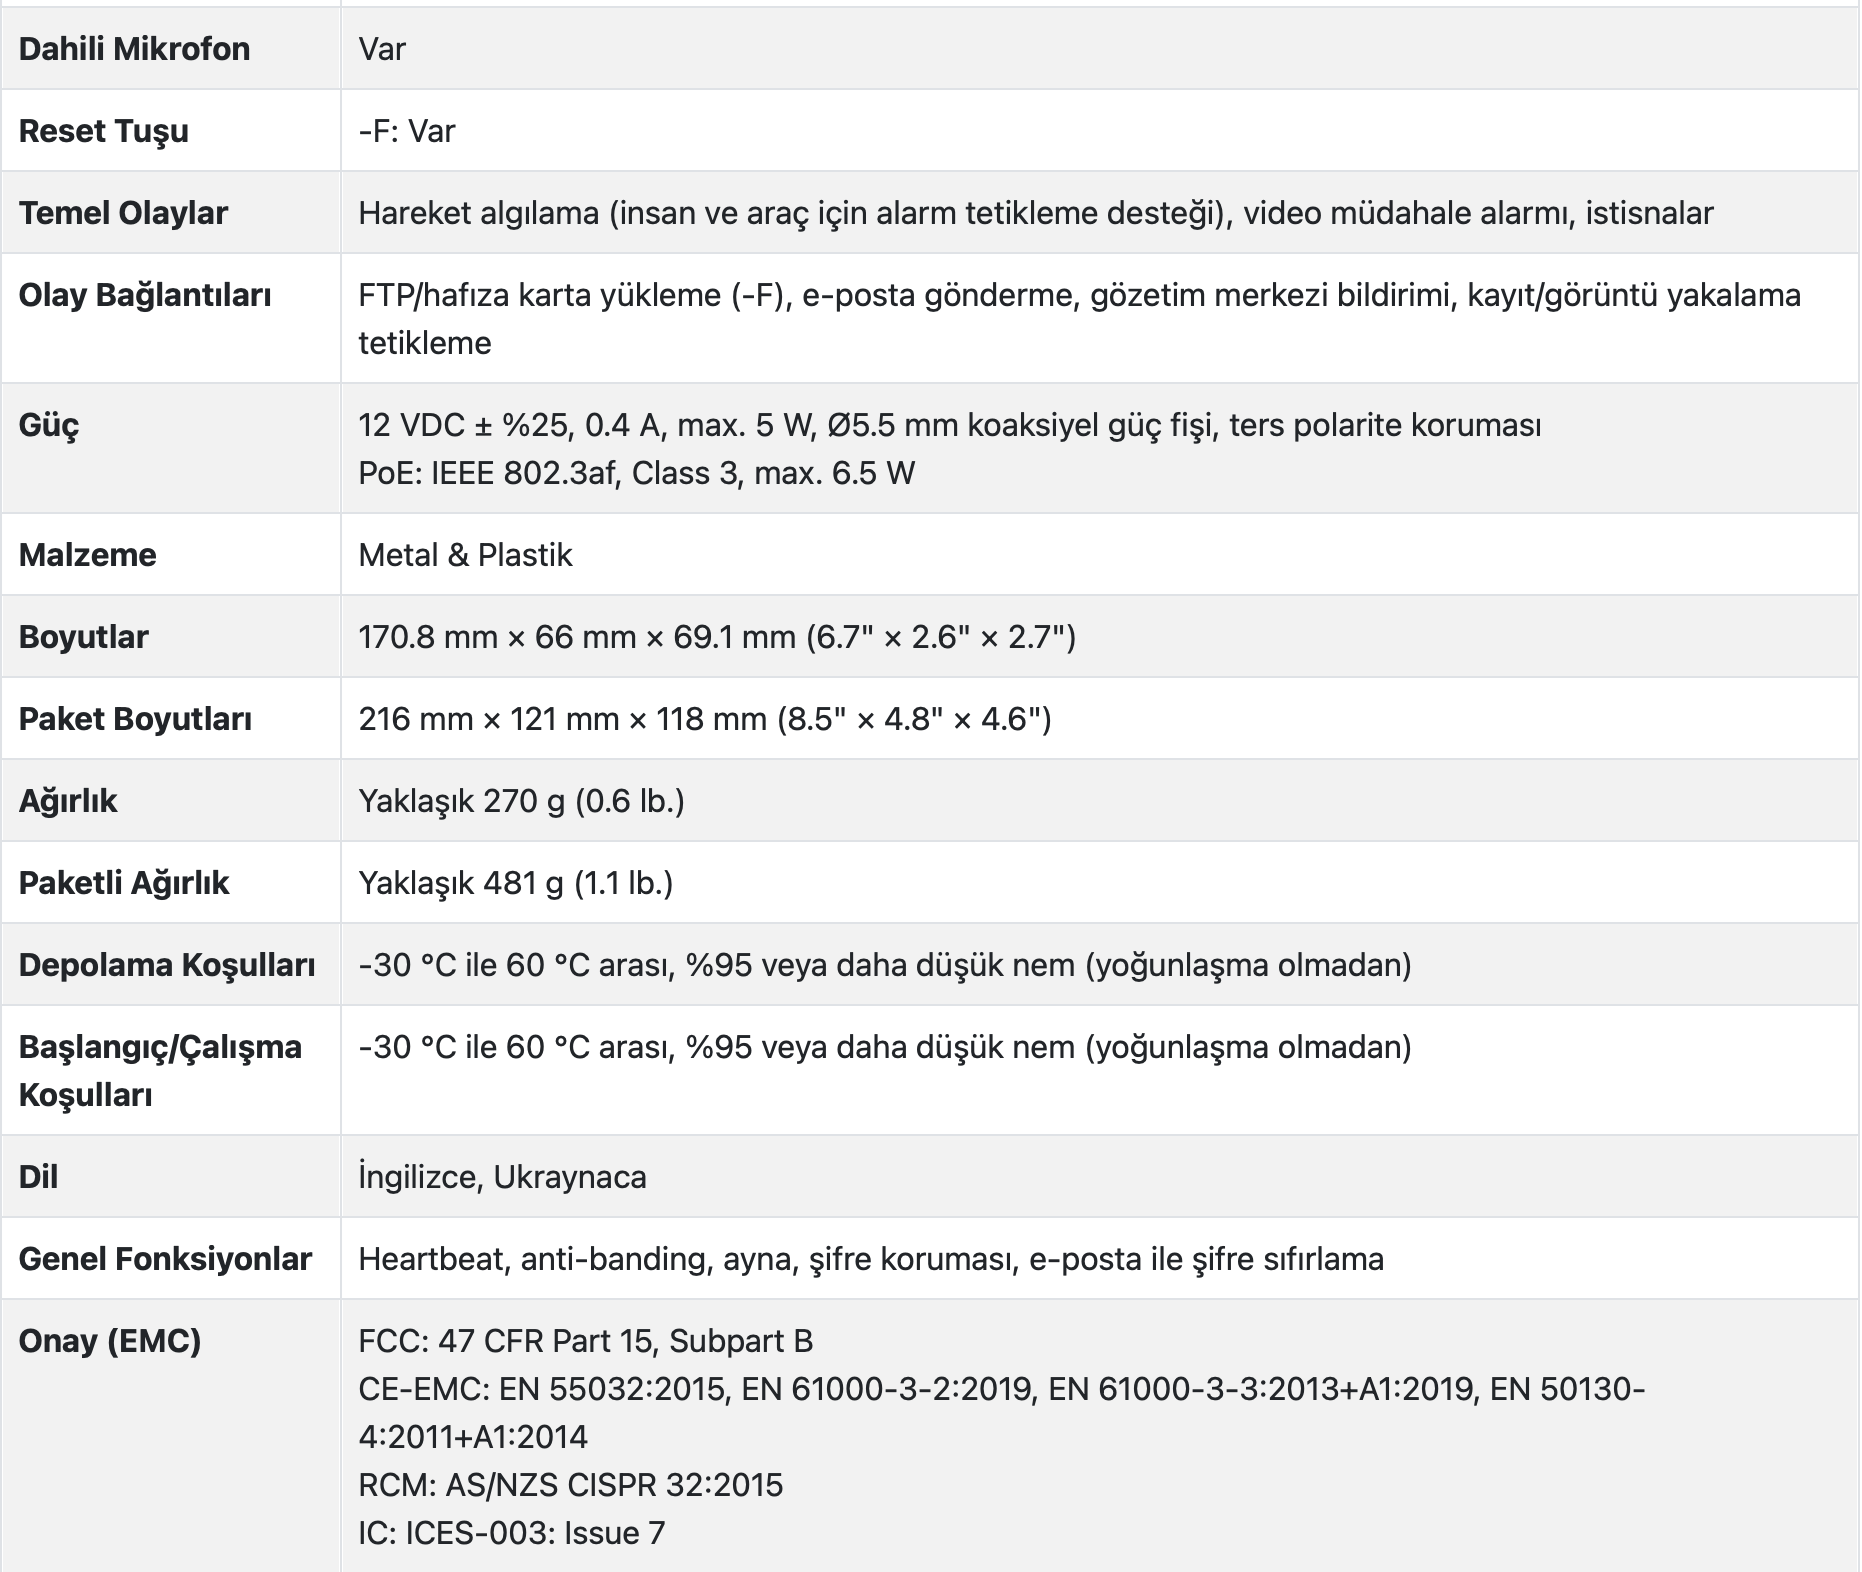Click the "PoE: IEEE 802.3af" line
Screen dimensions: 1862x1572
click(636, 473)
